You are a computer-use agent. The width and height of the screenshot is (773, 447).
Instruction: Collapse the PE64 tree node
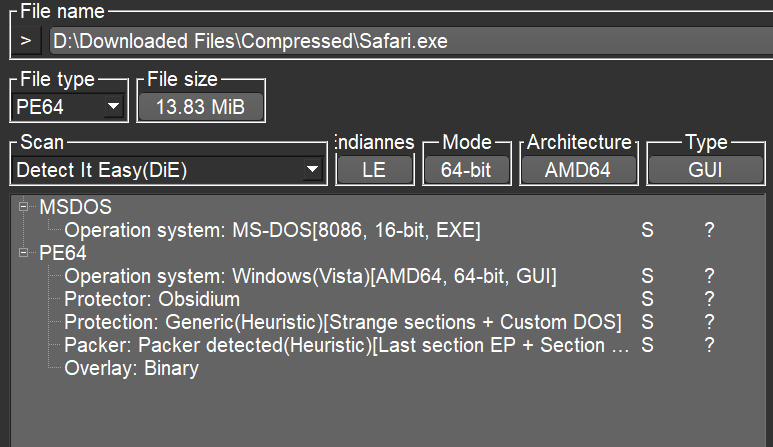23,253
